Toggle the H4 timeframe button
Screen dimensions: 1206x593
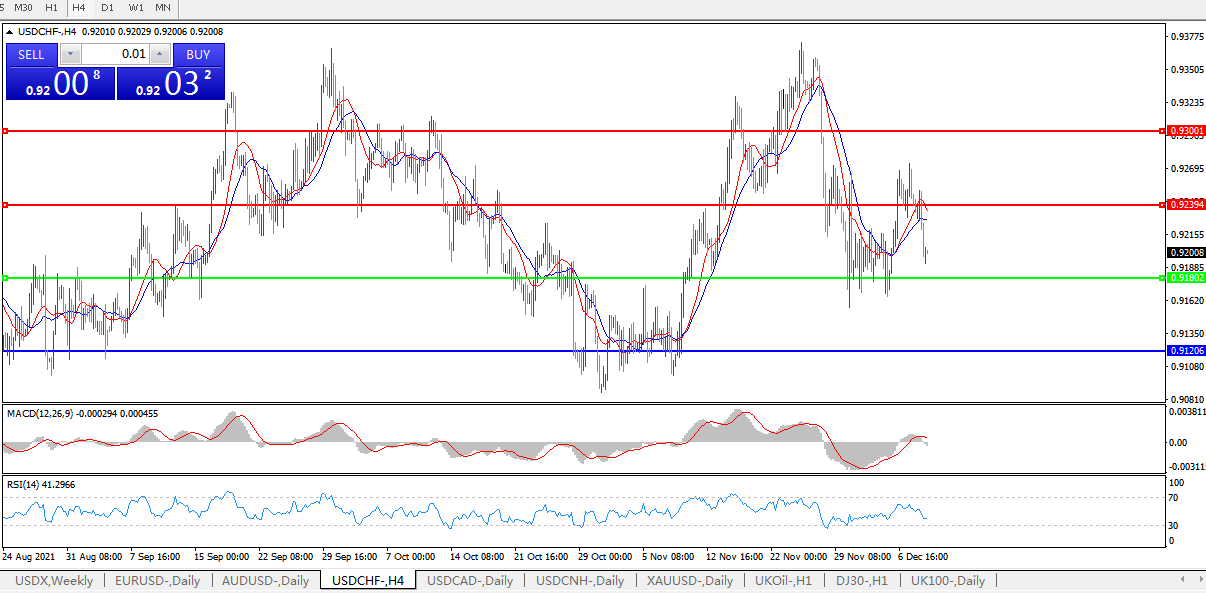(x=79, y=8)
